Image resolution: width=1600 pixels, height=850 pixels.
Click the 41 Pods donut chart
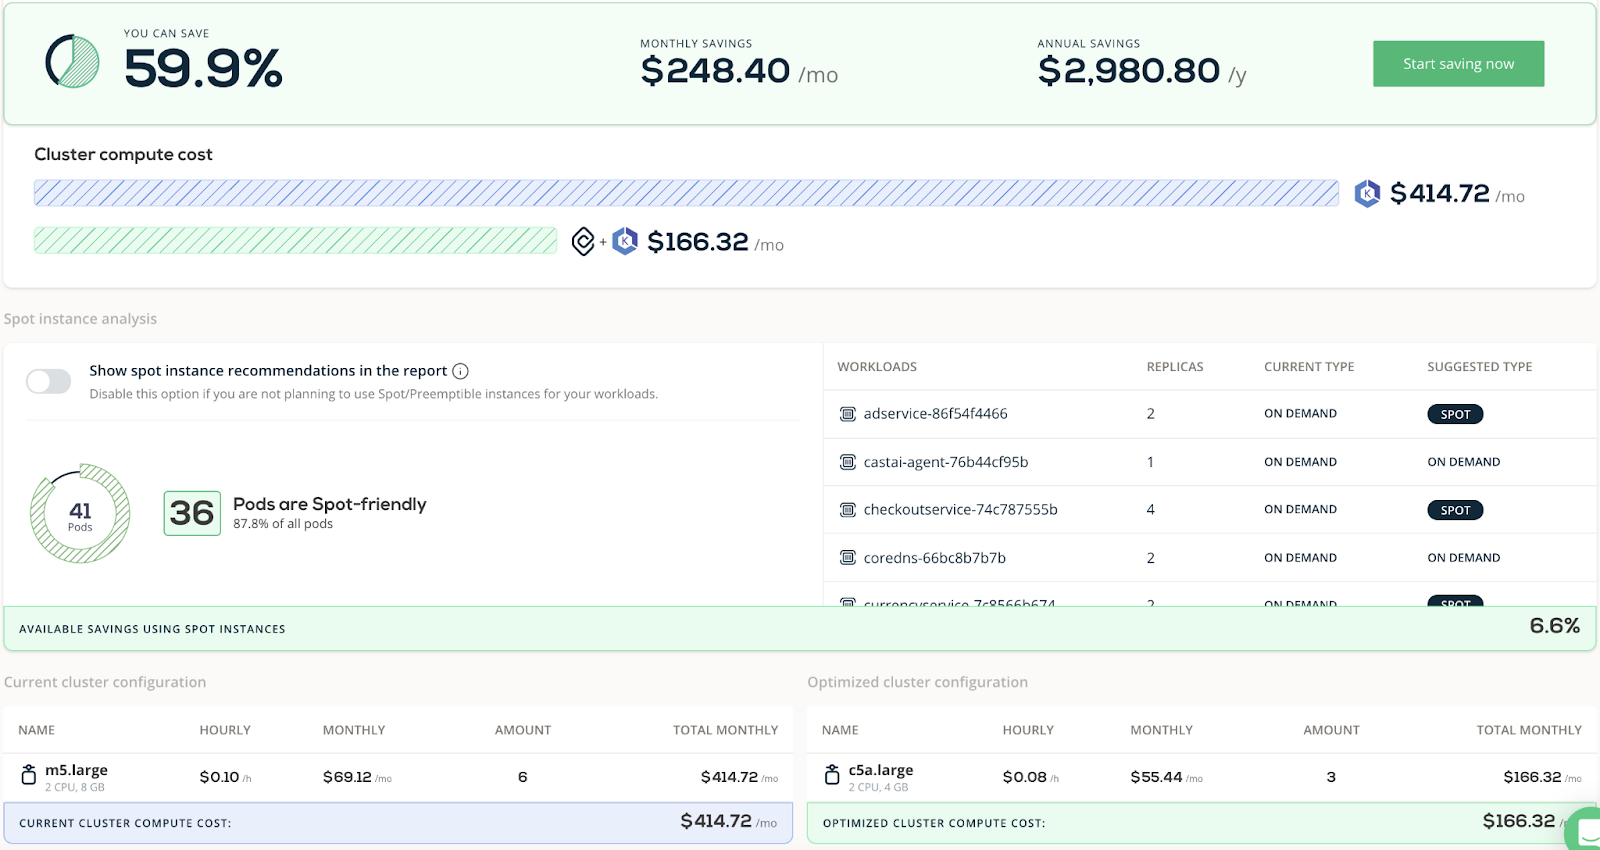[x=80, y=514]
